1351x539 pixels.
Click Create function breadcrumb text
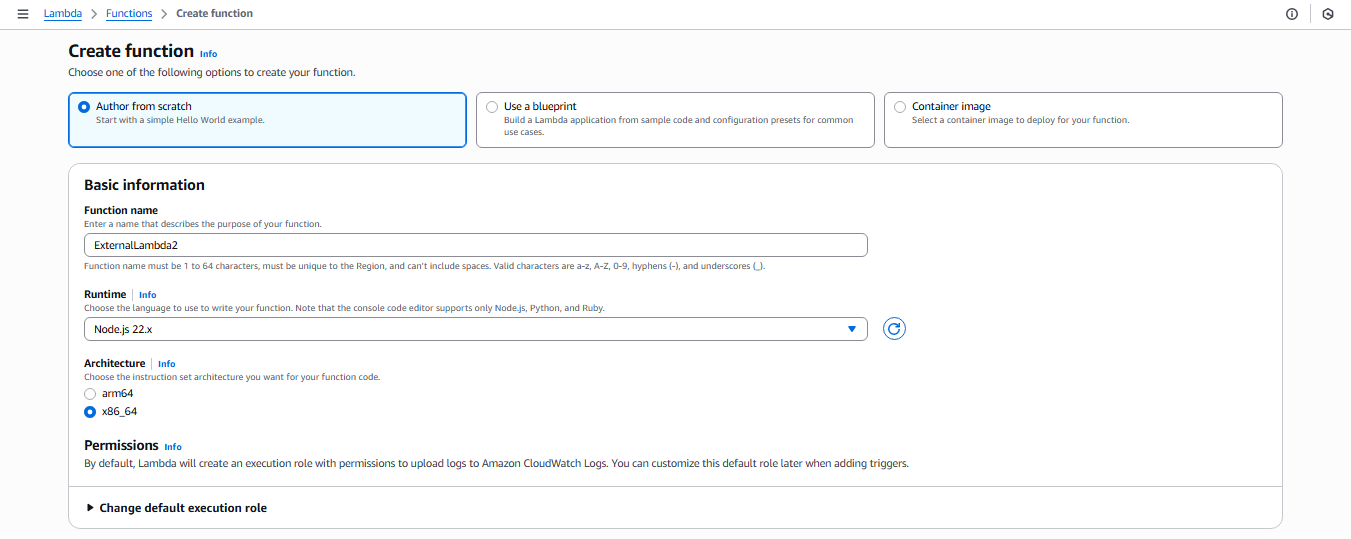pyautogui.click(x=214, y=14)
